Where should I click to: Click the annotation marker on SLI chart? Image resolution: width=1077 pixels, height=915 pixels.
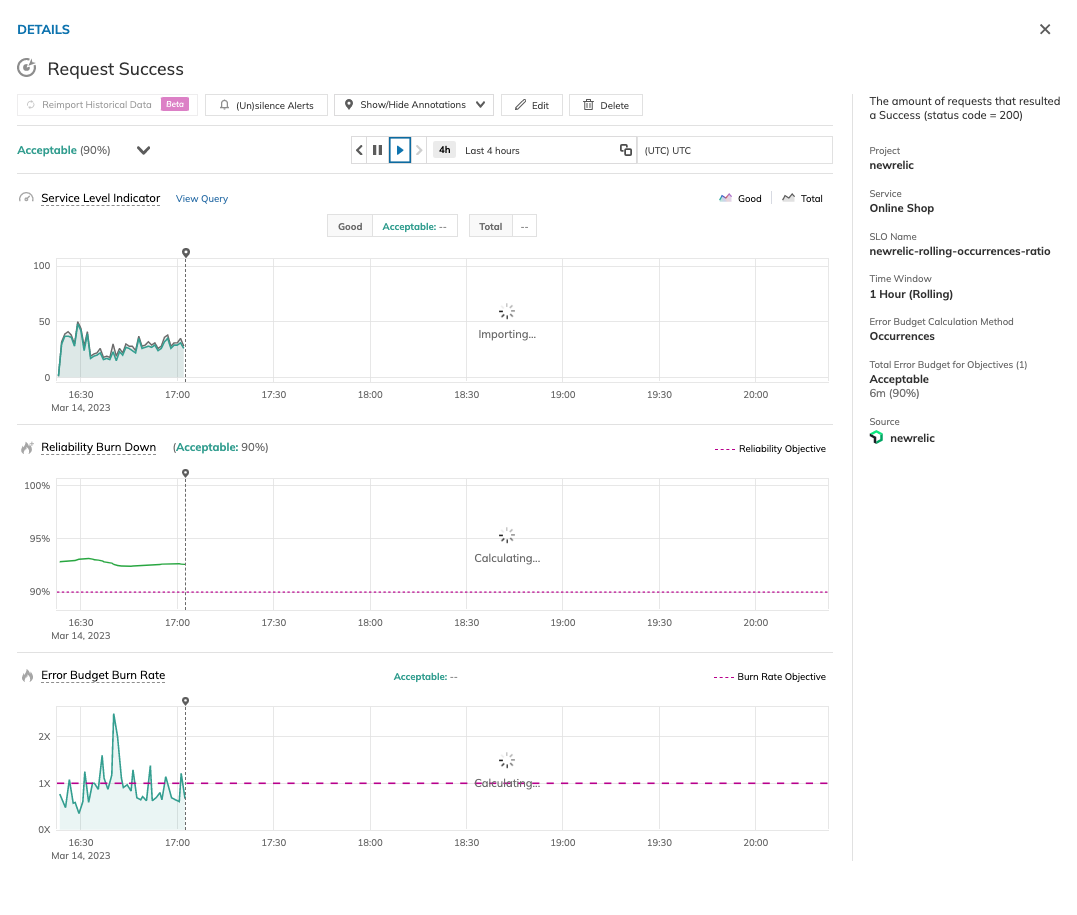(x=186, y=253)
